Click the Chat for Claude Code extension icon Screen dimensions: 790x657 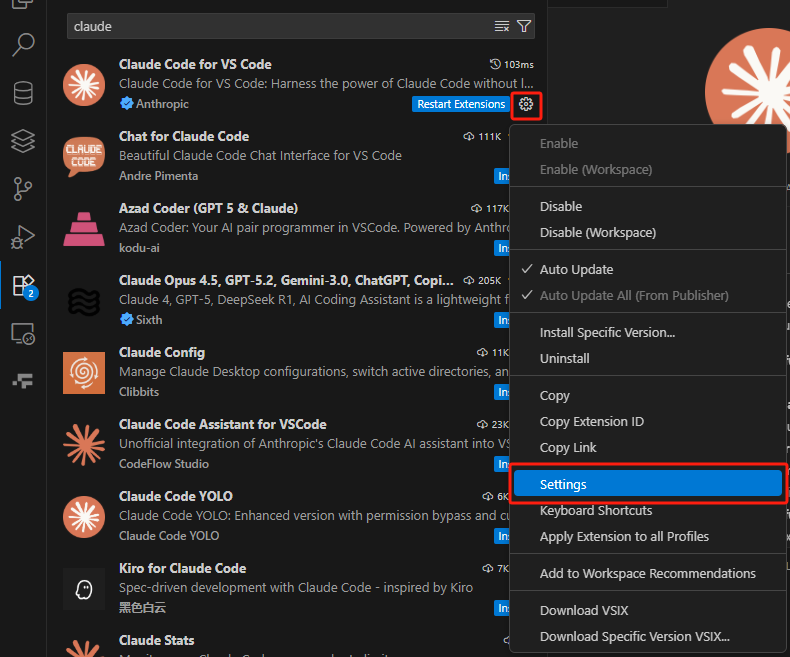pos(84,157)
